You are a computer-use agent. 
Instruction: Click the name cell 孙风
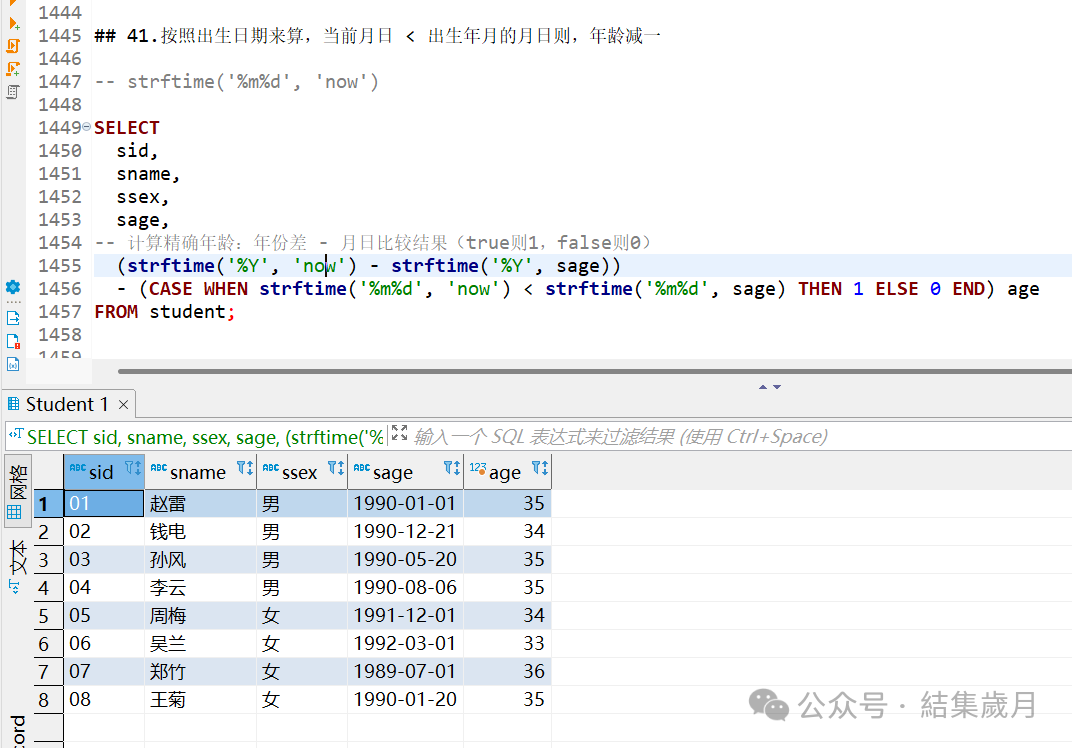(x=200, y=560)
